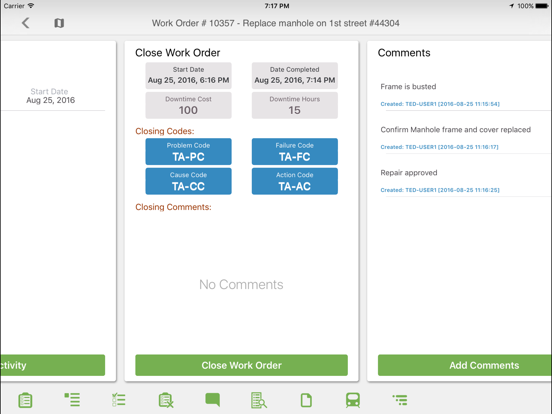Click the 'No Comments' placeholder text

241,284
